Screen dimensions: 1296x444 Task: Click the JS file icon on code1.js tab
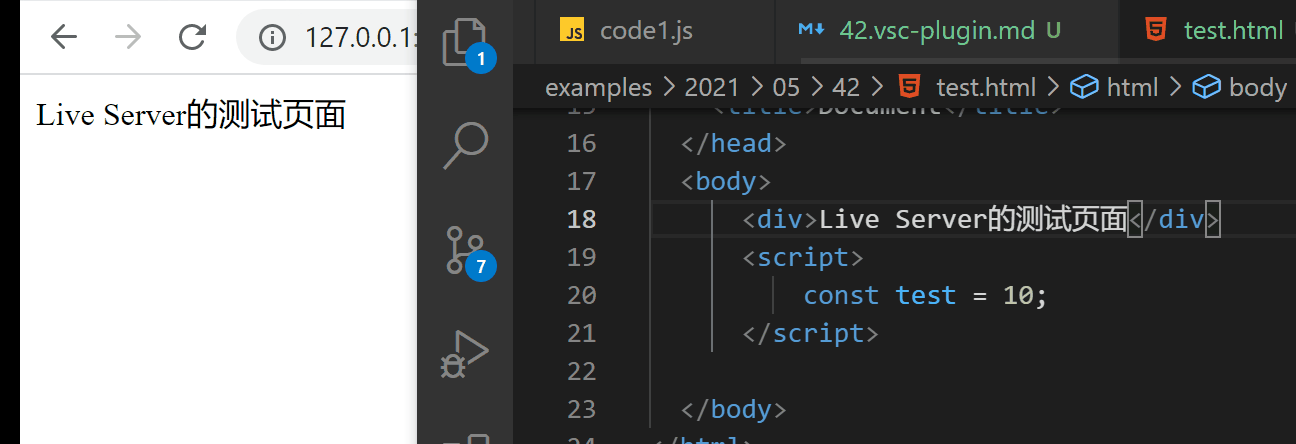pos(572,31)
